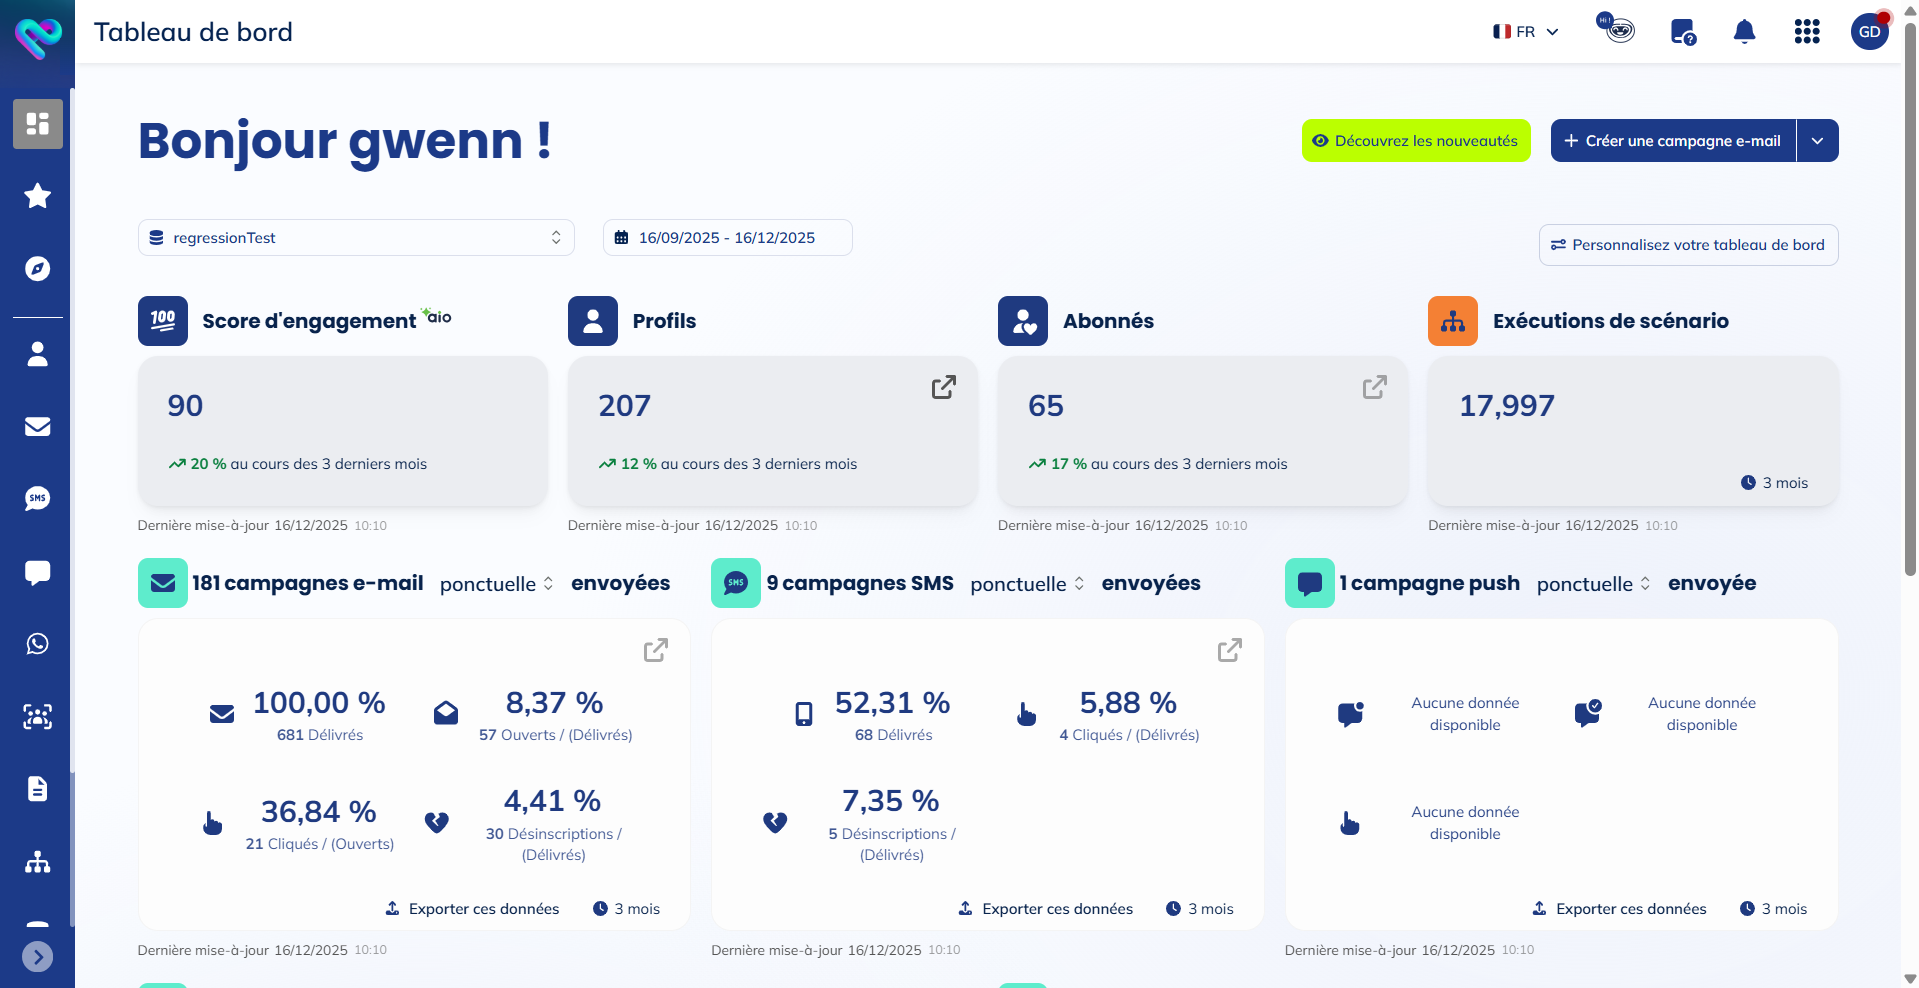Click the page vertical scrollbar

(x=1910, y=300)
